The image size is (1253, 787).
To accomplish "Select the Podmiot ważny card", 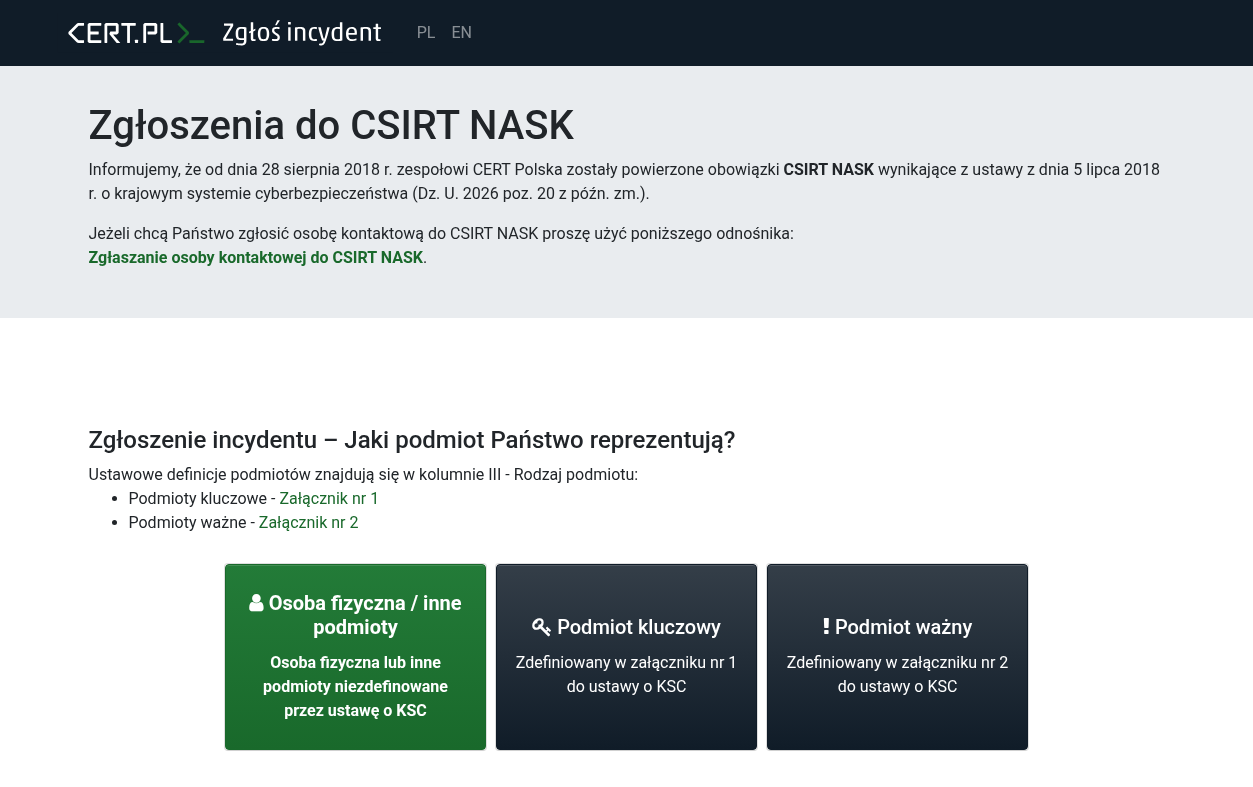I will click(897, 657).
